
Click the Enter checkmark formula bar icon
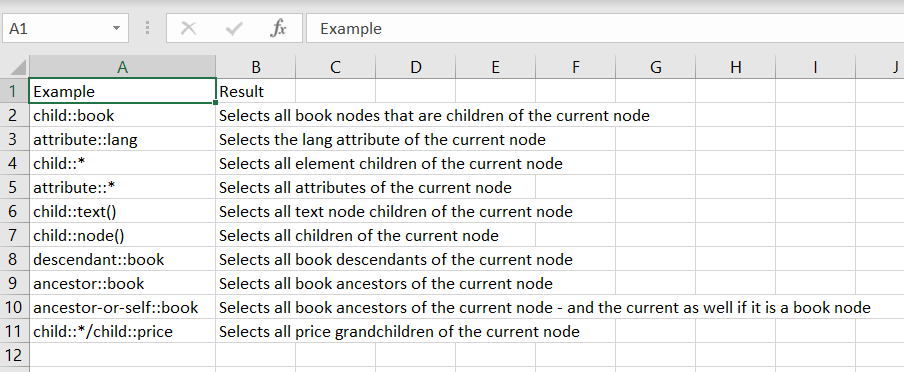tap(233, 28)
